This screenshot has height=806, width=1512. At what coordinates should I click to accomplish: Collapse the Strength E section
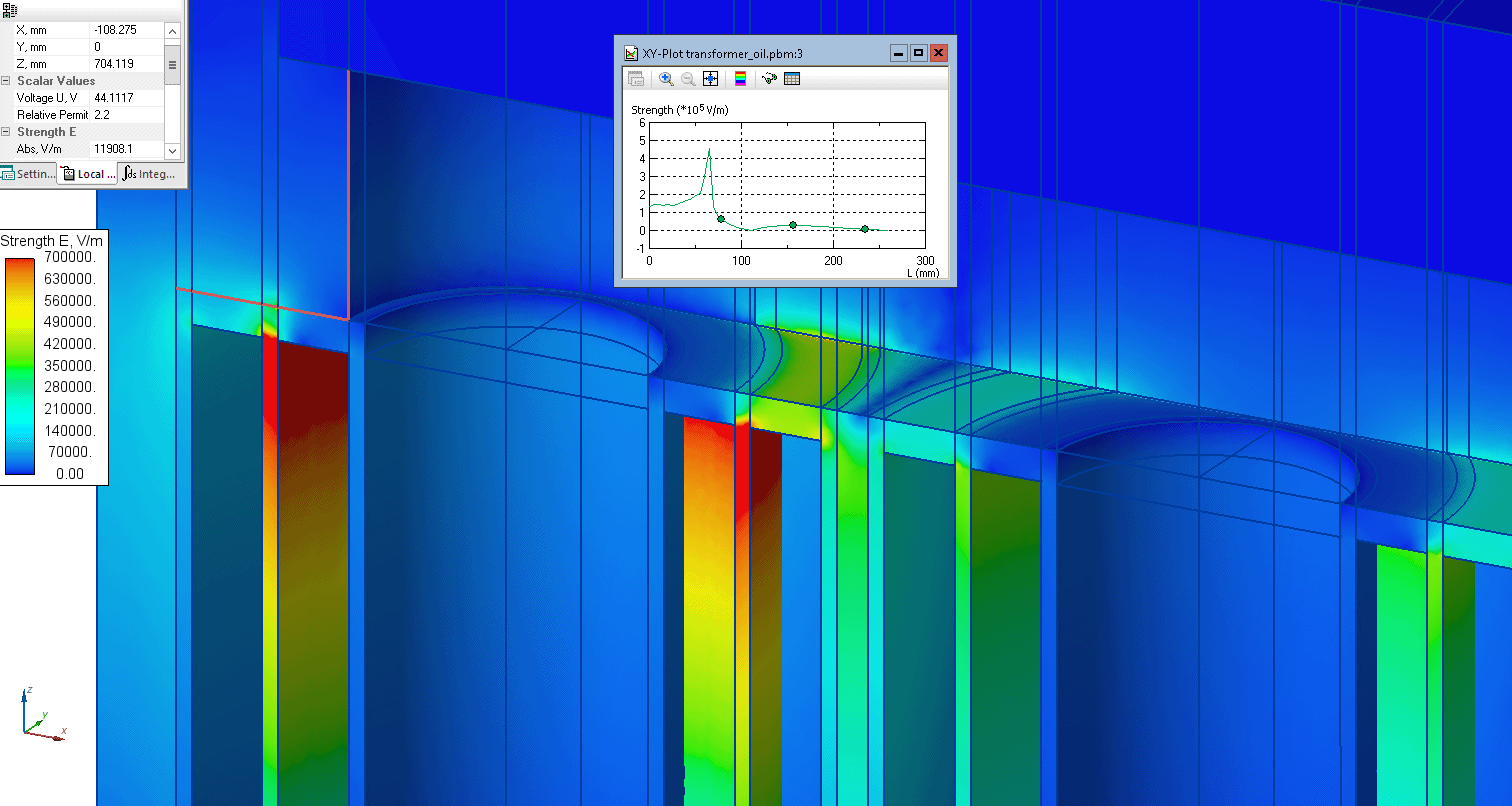coord(6,132)
